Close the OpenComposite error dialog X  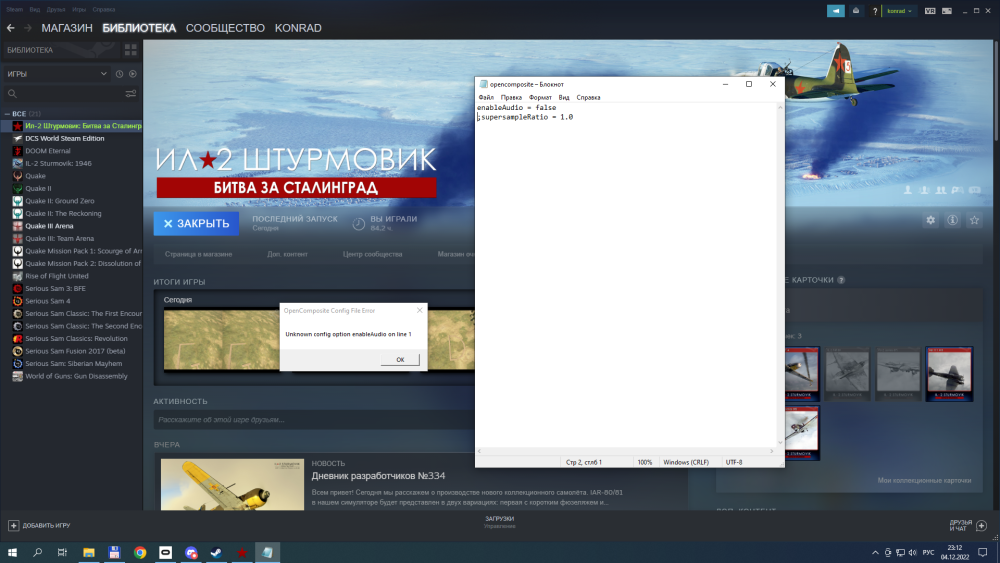point(419,311)
